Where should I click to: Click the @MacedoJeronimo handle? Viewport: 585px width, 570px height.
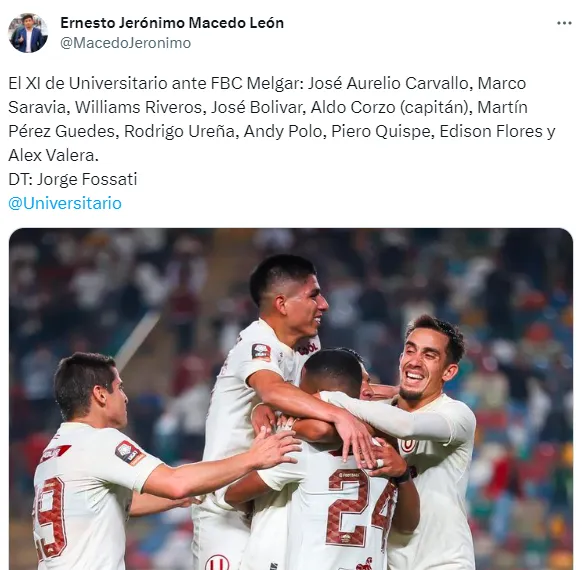tap(125, 43)
